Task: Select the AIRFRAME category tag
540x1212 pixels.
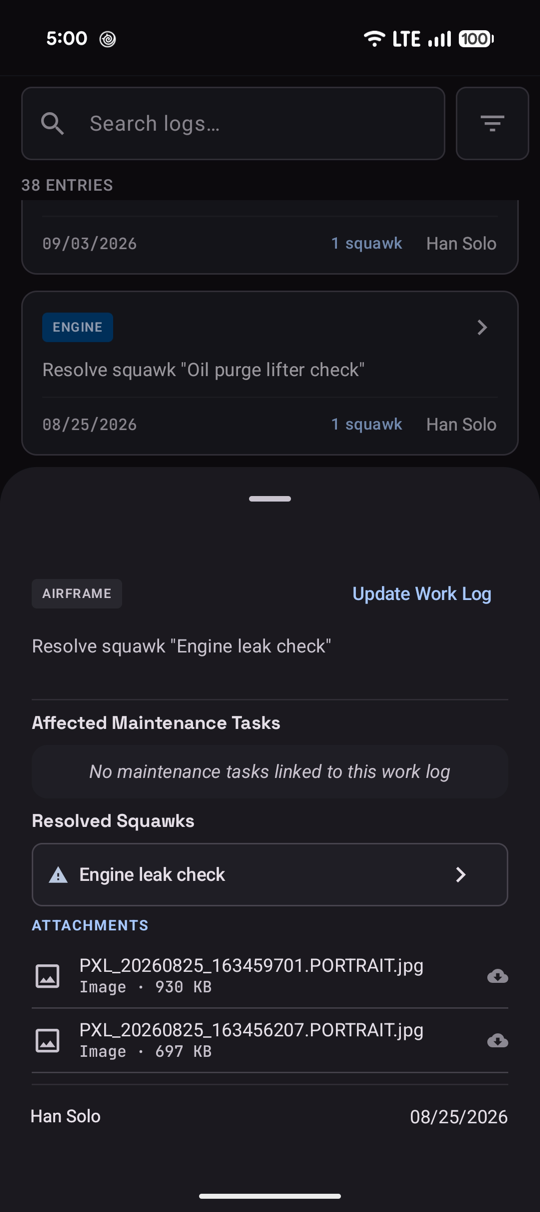Action: tap(77, 593)
